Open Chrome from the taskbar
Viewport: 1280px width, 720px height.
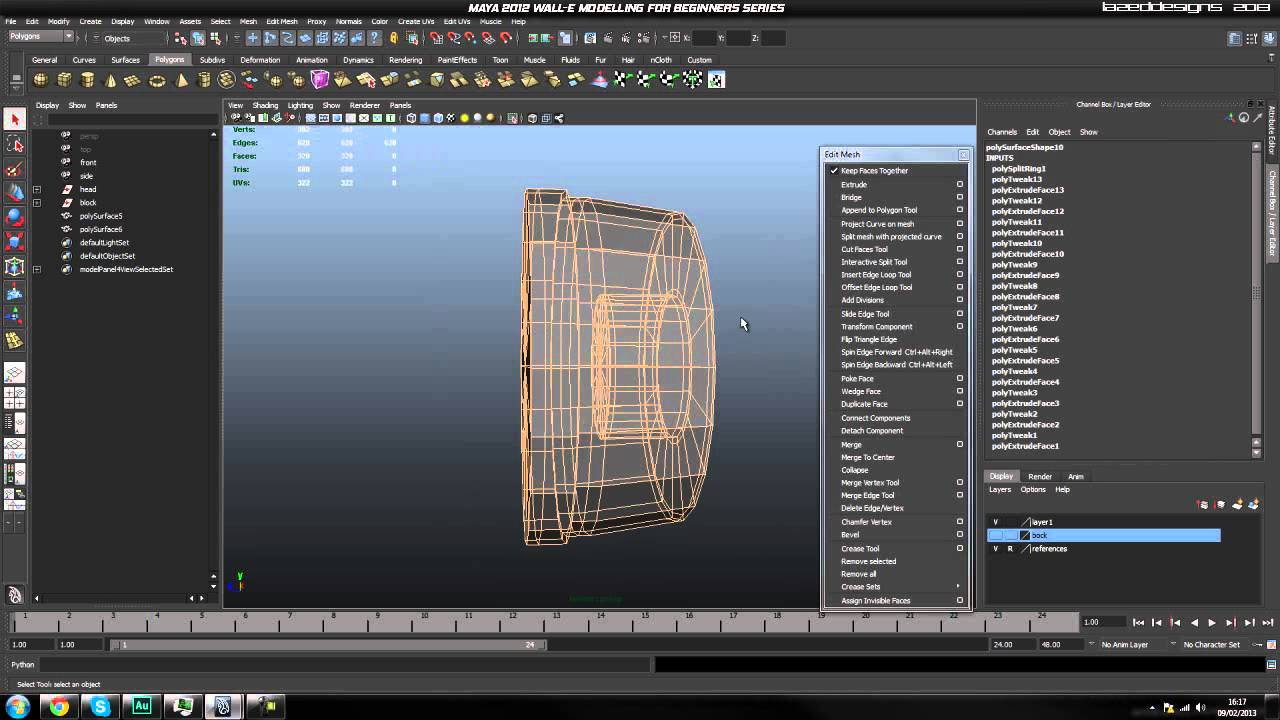(59, 707)
